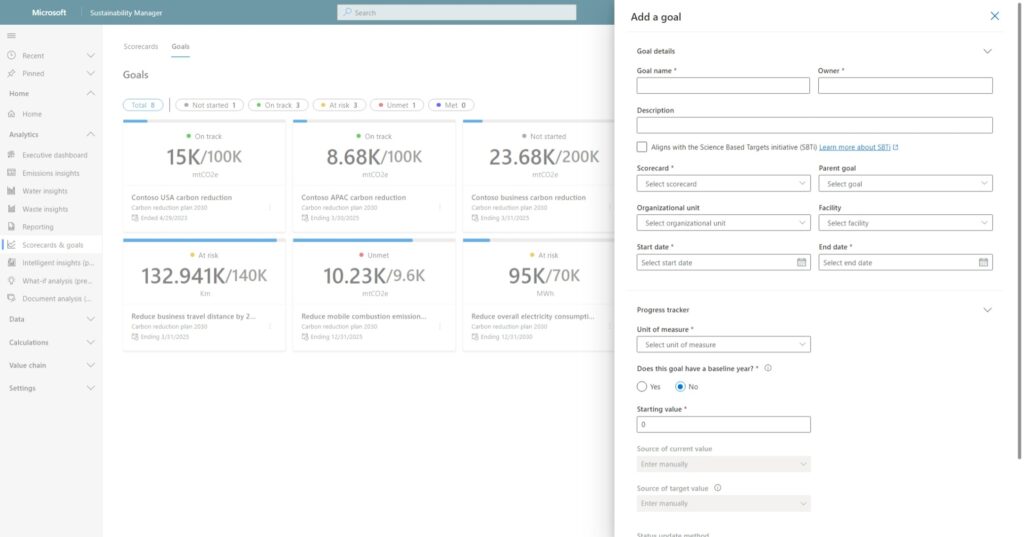Screen dimensions: 1024x537
Task: Click the Emissions insights icon
Action: [x=11, y=173]
